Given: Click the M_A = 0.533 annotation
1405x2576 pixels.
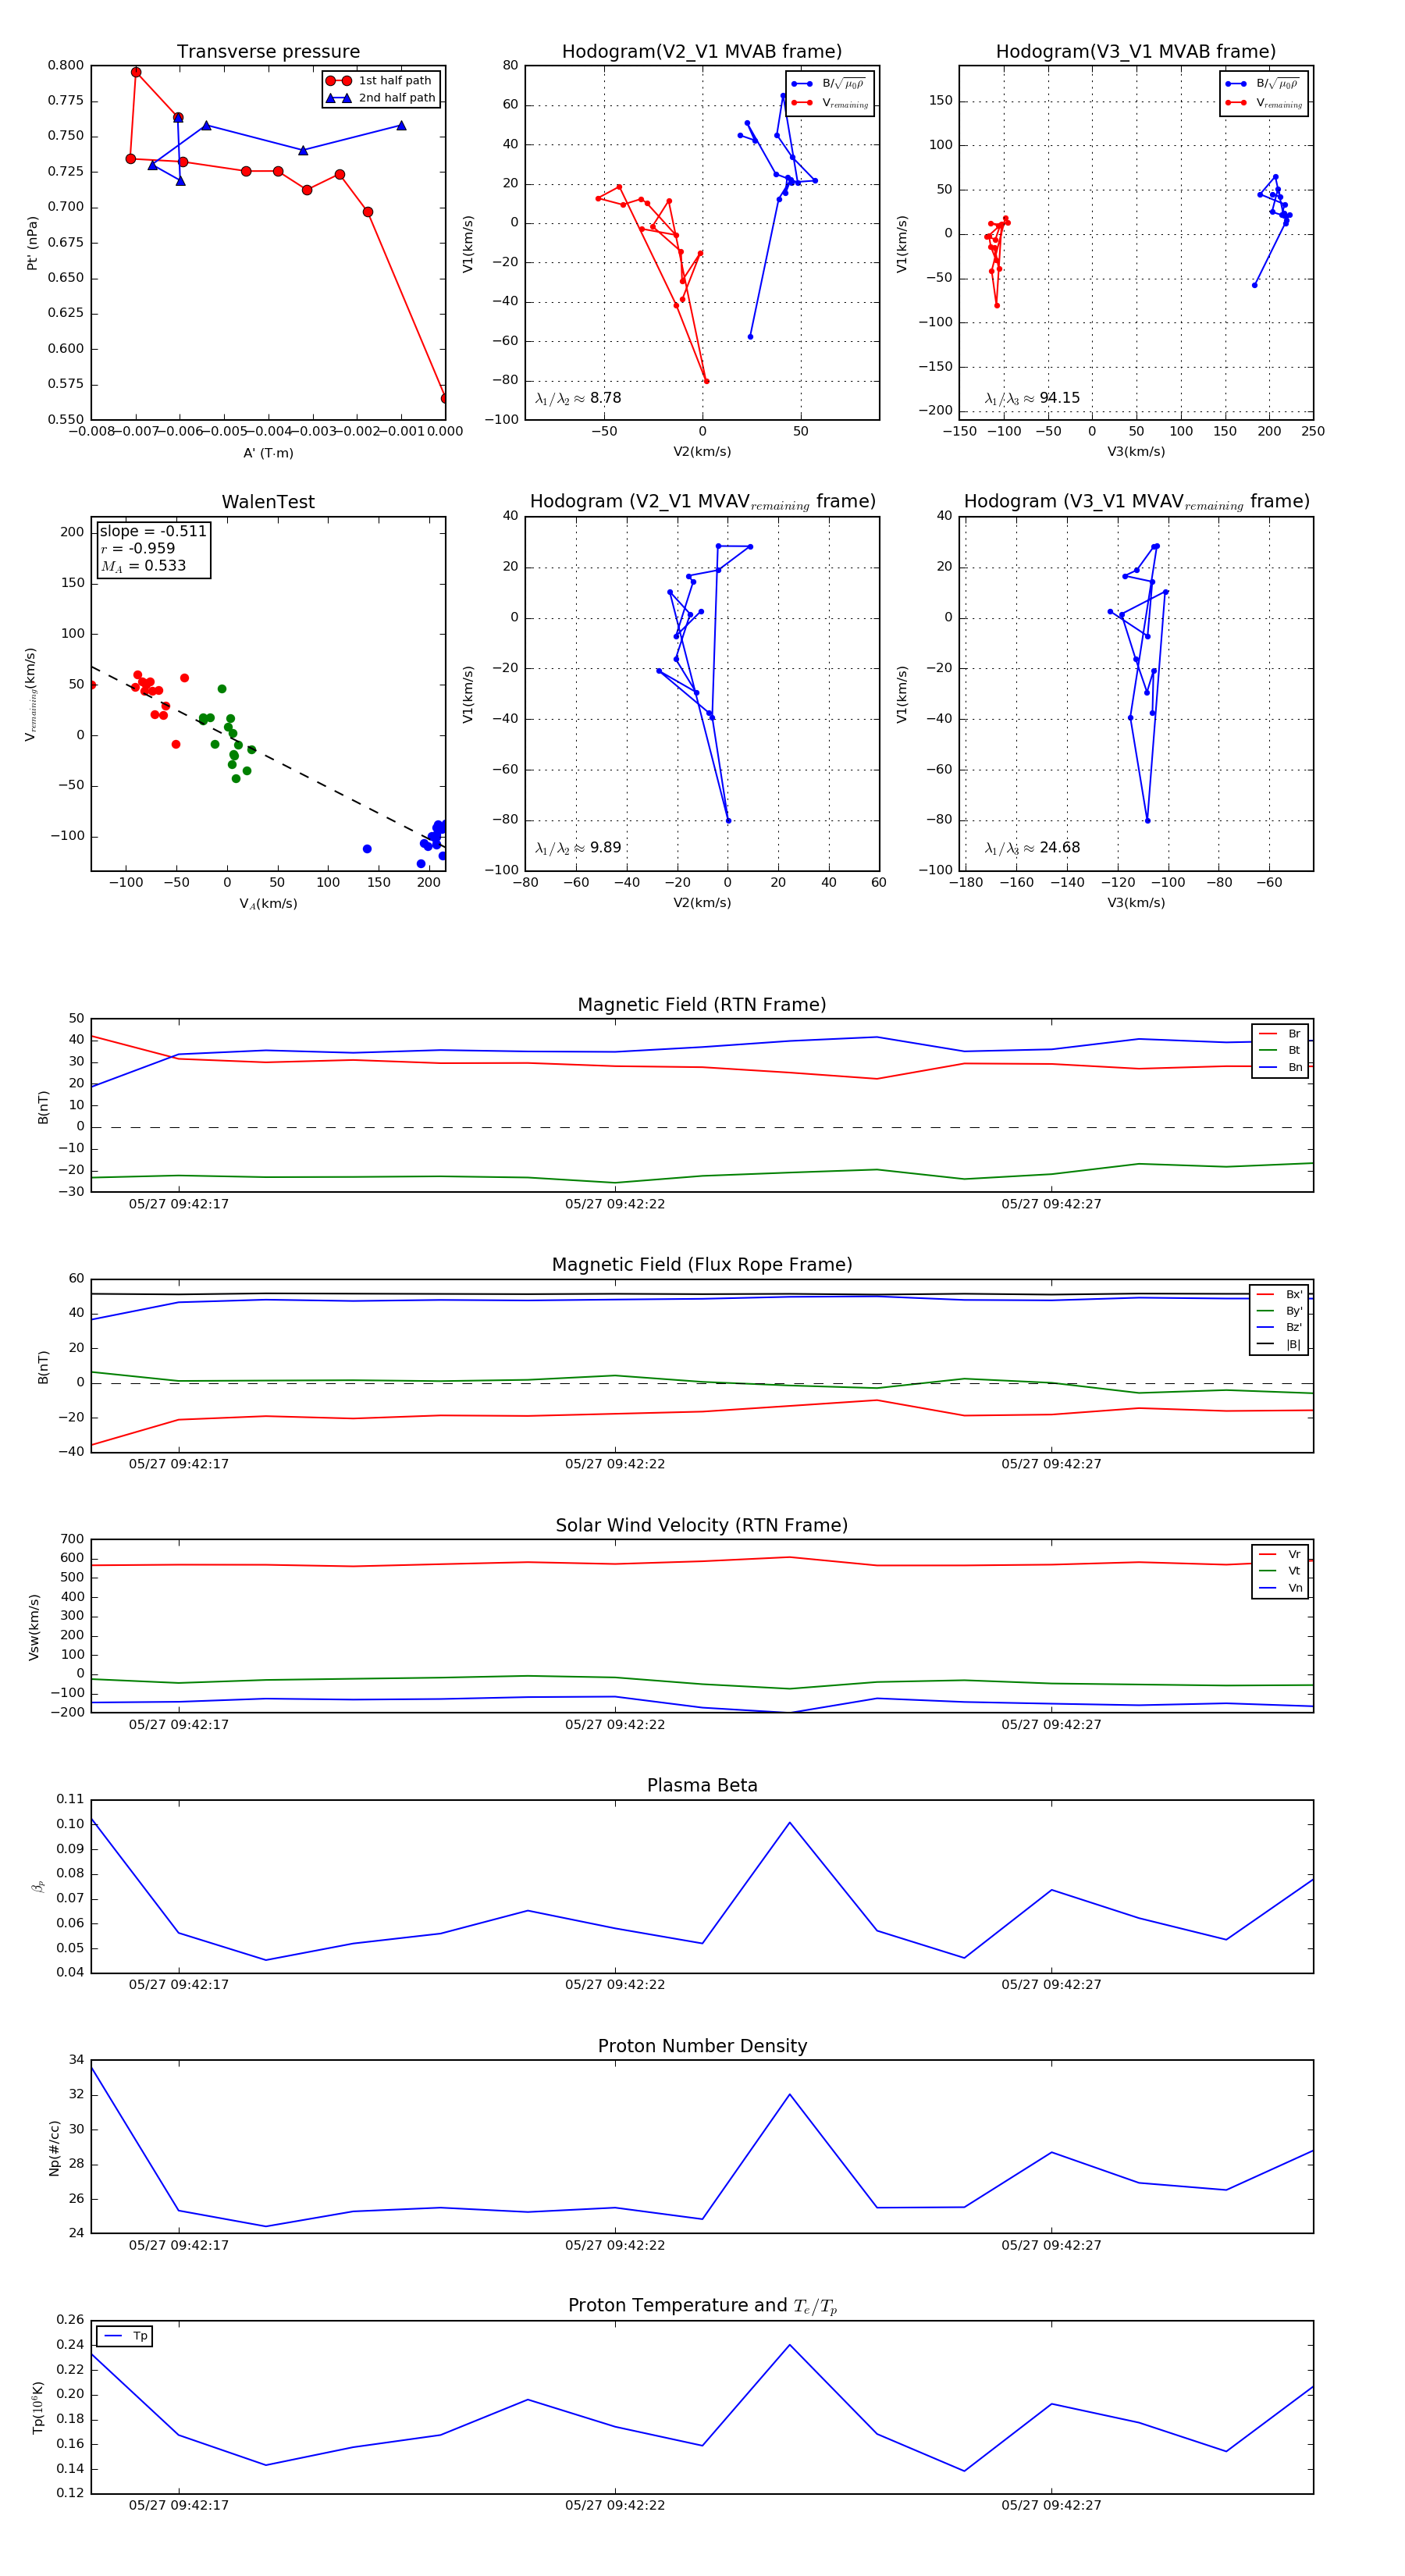Looking at the screenshot, I should (x=143, y=566).
